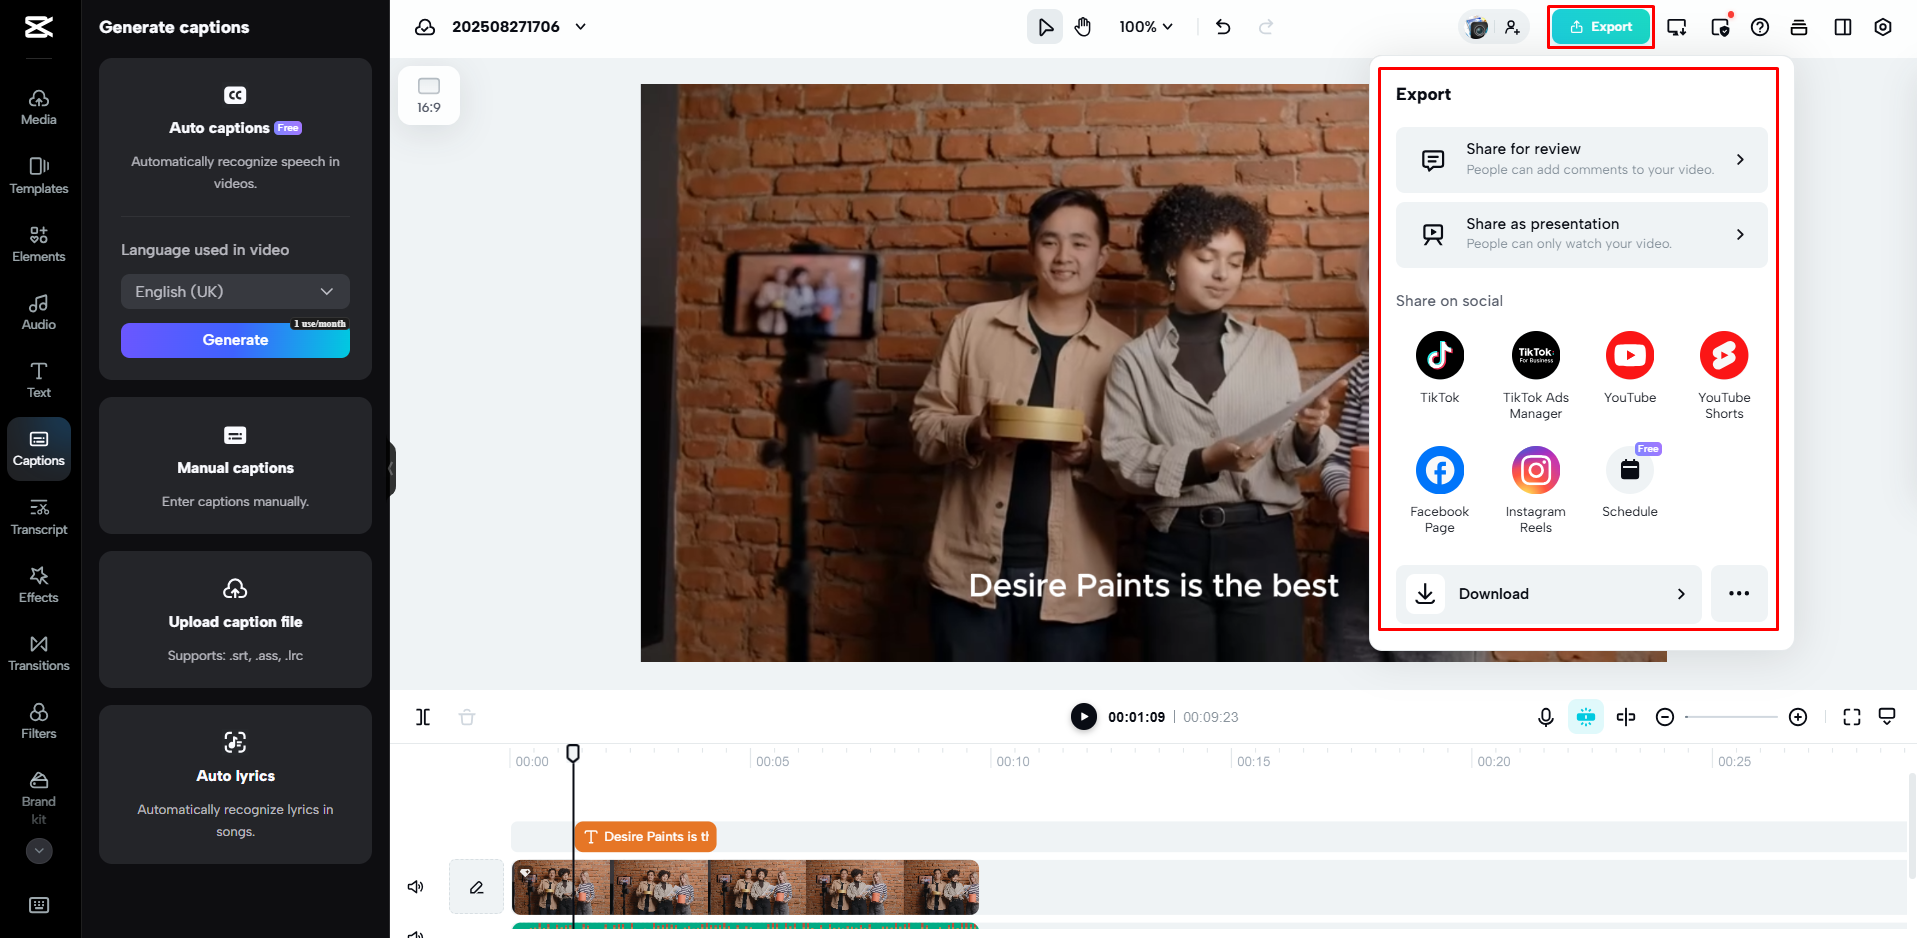The height and width of the screenshot is (938, 1917).
Task: Change the English (UK) language selection
Action: point(234,291)
